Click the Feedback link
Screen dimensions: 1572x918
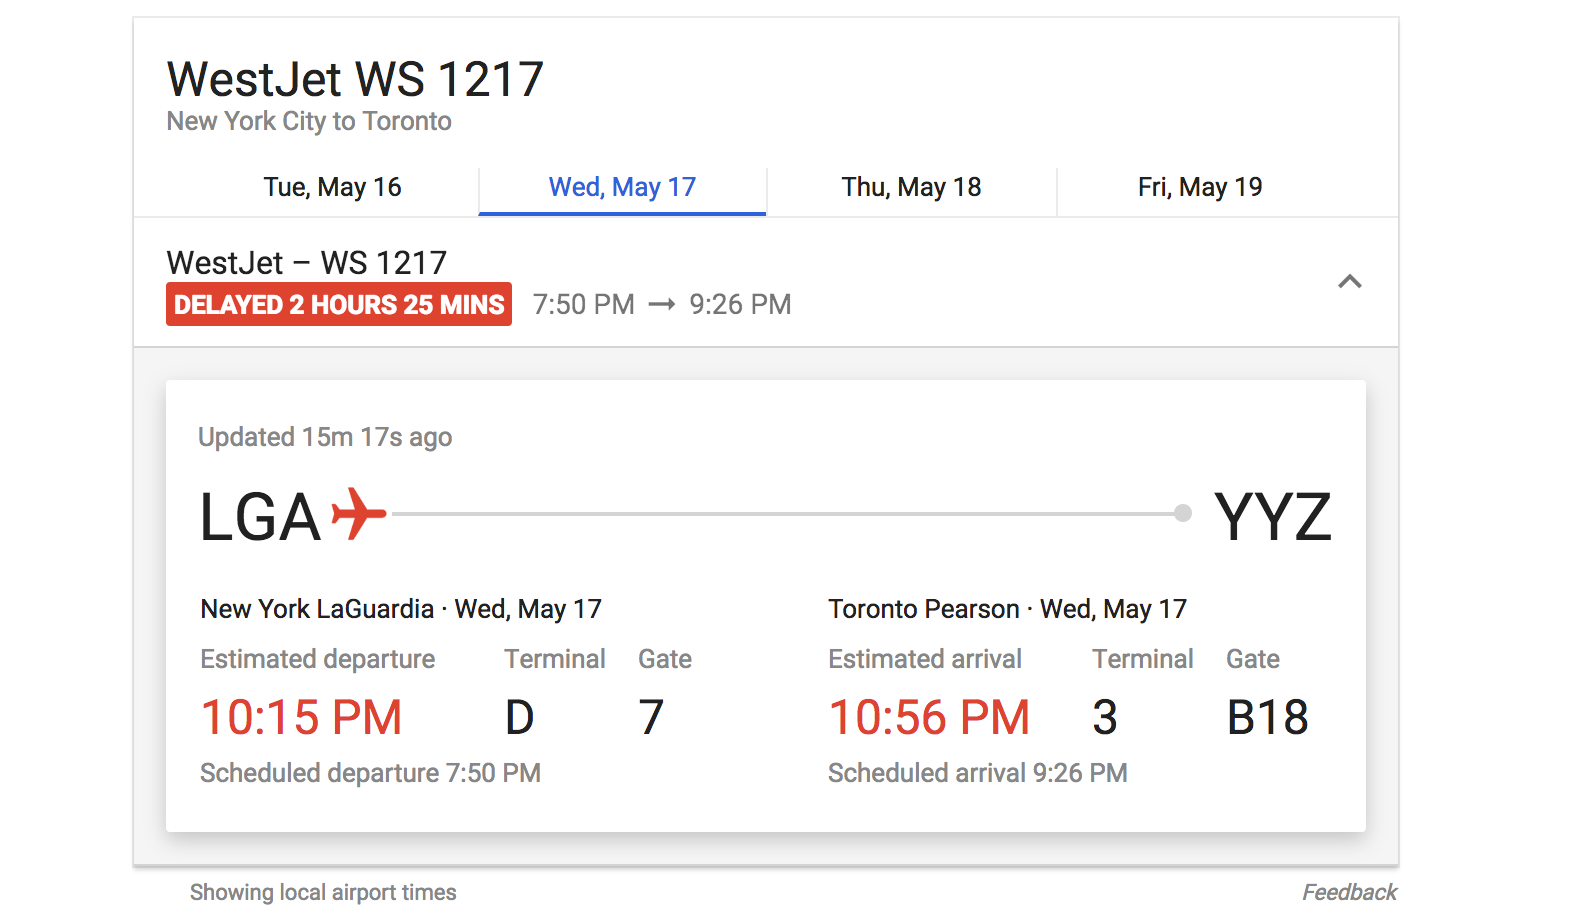click(1348, 892)
